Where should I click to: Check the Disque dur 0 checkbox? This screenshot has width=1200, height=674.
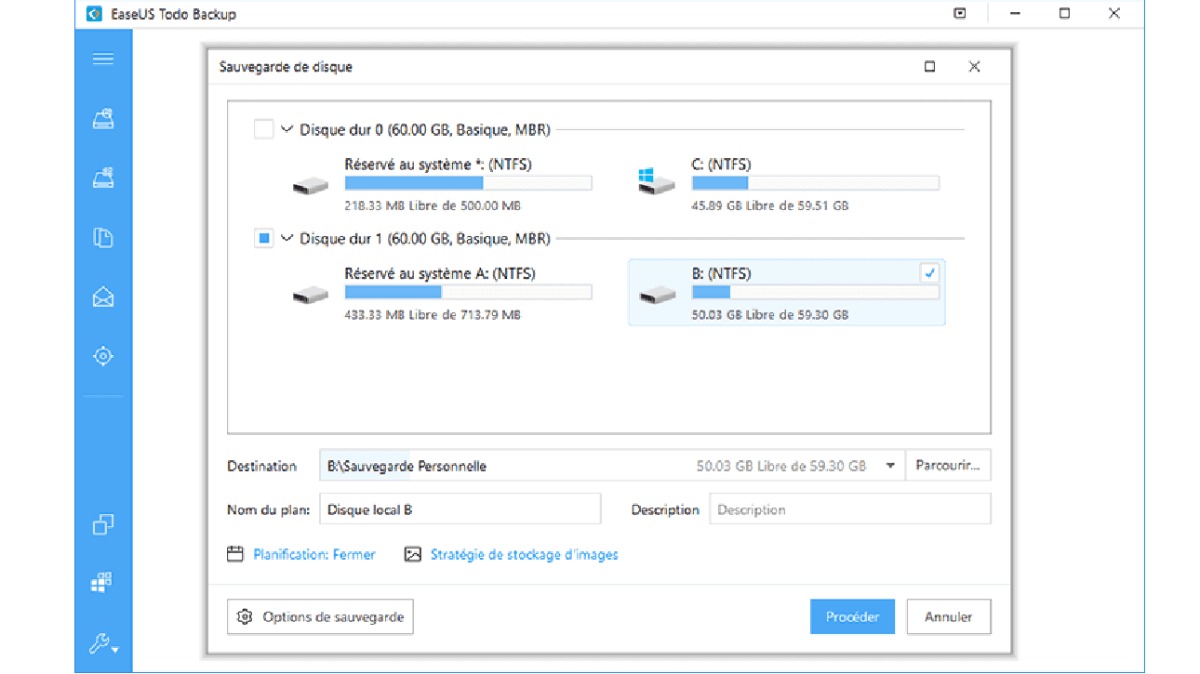(263, 129)
